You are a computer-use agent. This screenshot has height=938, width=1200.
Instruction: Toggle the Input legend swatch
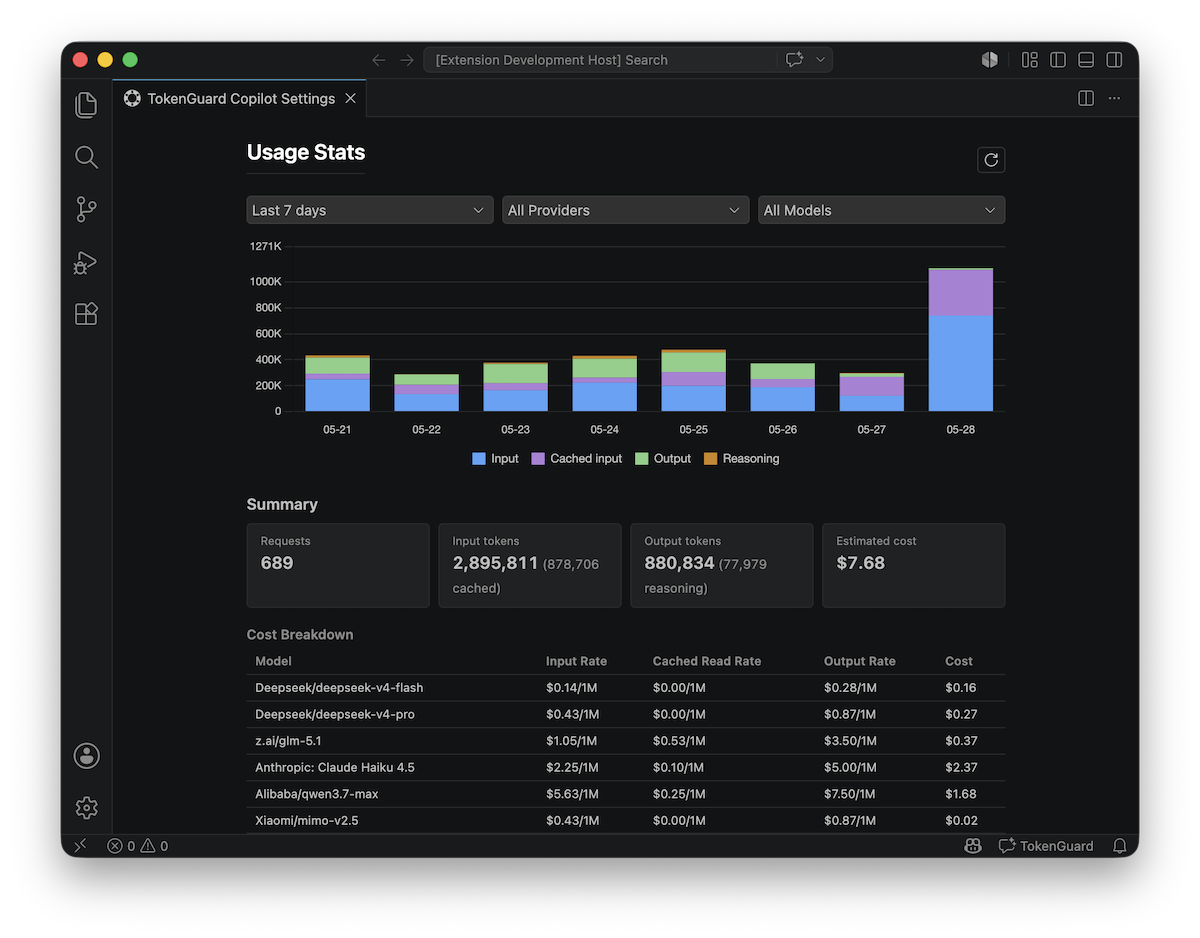[x=479, y=459]
